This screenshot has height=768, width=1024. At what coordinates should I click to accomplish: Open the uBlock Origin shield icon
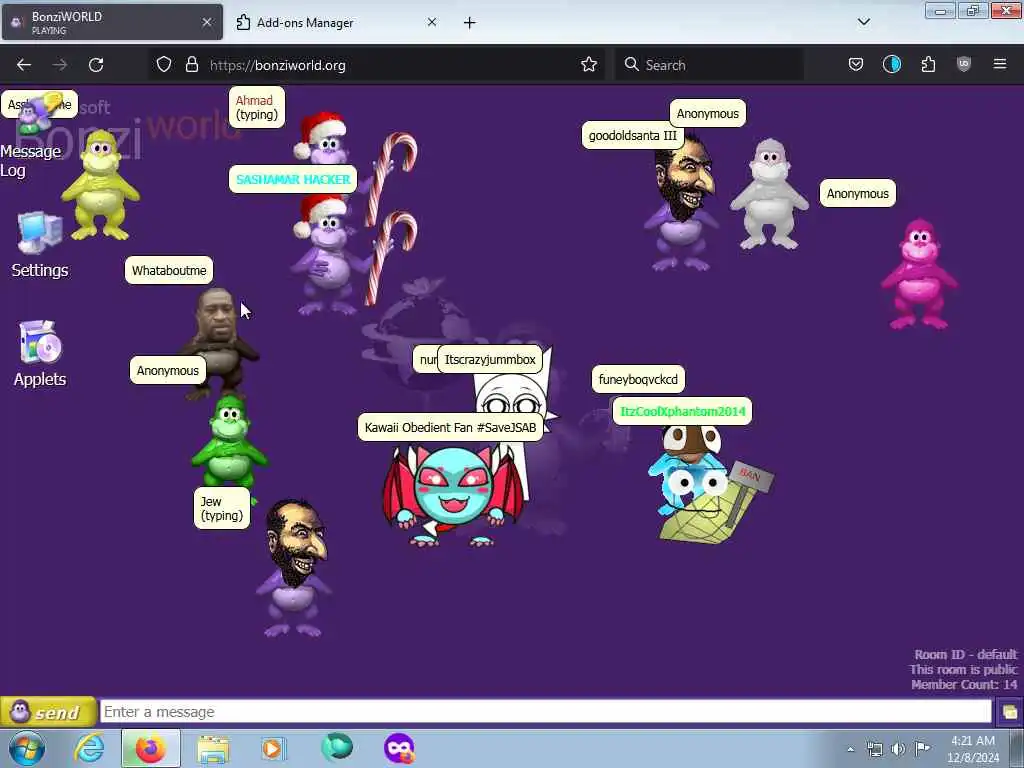click(x=964, y=65)
